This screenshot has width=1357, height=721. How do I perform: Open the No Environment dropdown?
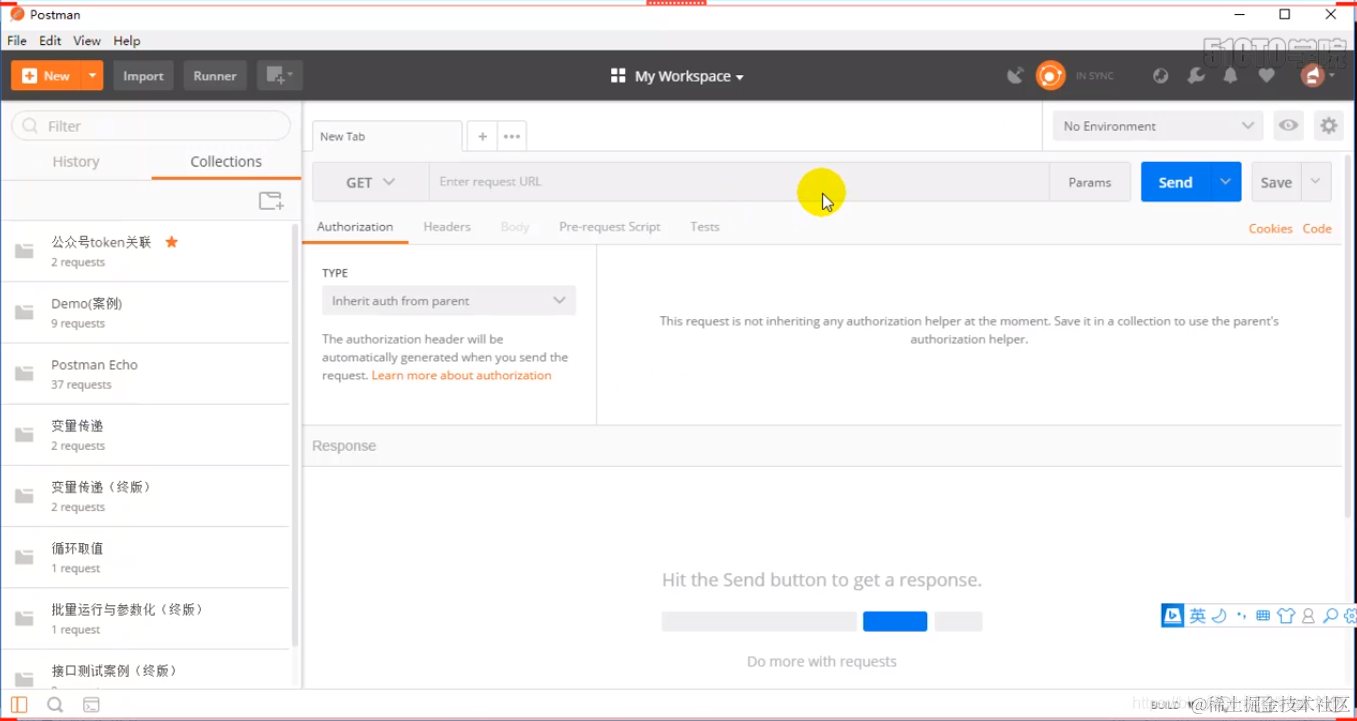click(x=1158, y=126)
